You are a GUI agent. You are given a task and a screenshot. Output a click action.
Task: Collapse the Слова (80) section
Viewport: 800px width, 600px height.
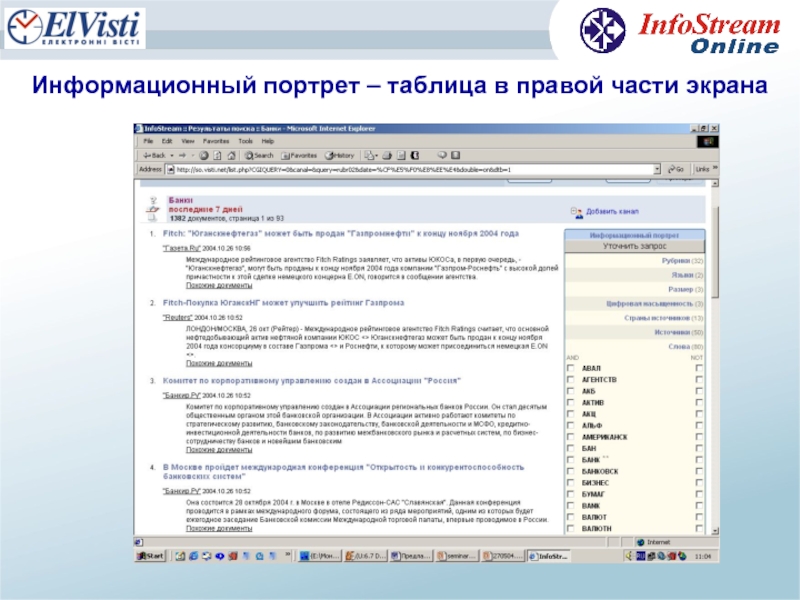[x=686, y=346]
